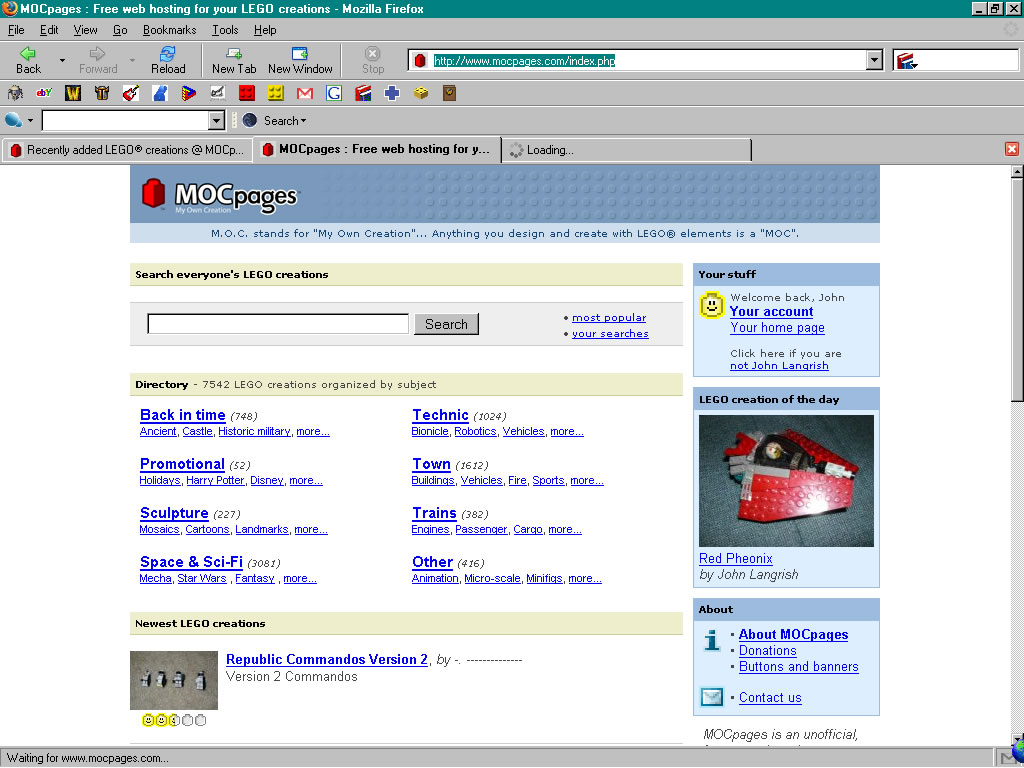The width and height of the screenshot is (1024, 768).
Task: Open a New Tab from toolbar
Action: [x=234, y=60]
